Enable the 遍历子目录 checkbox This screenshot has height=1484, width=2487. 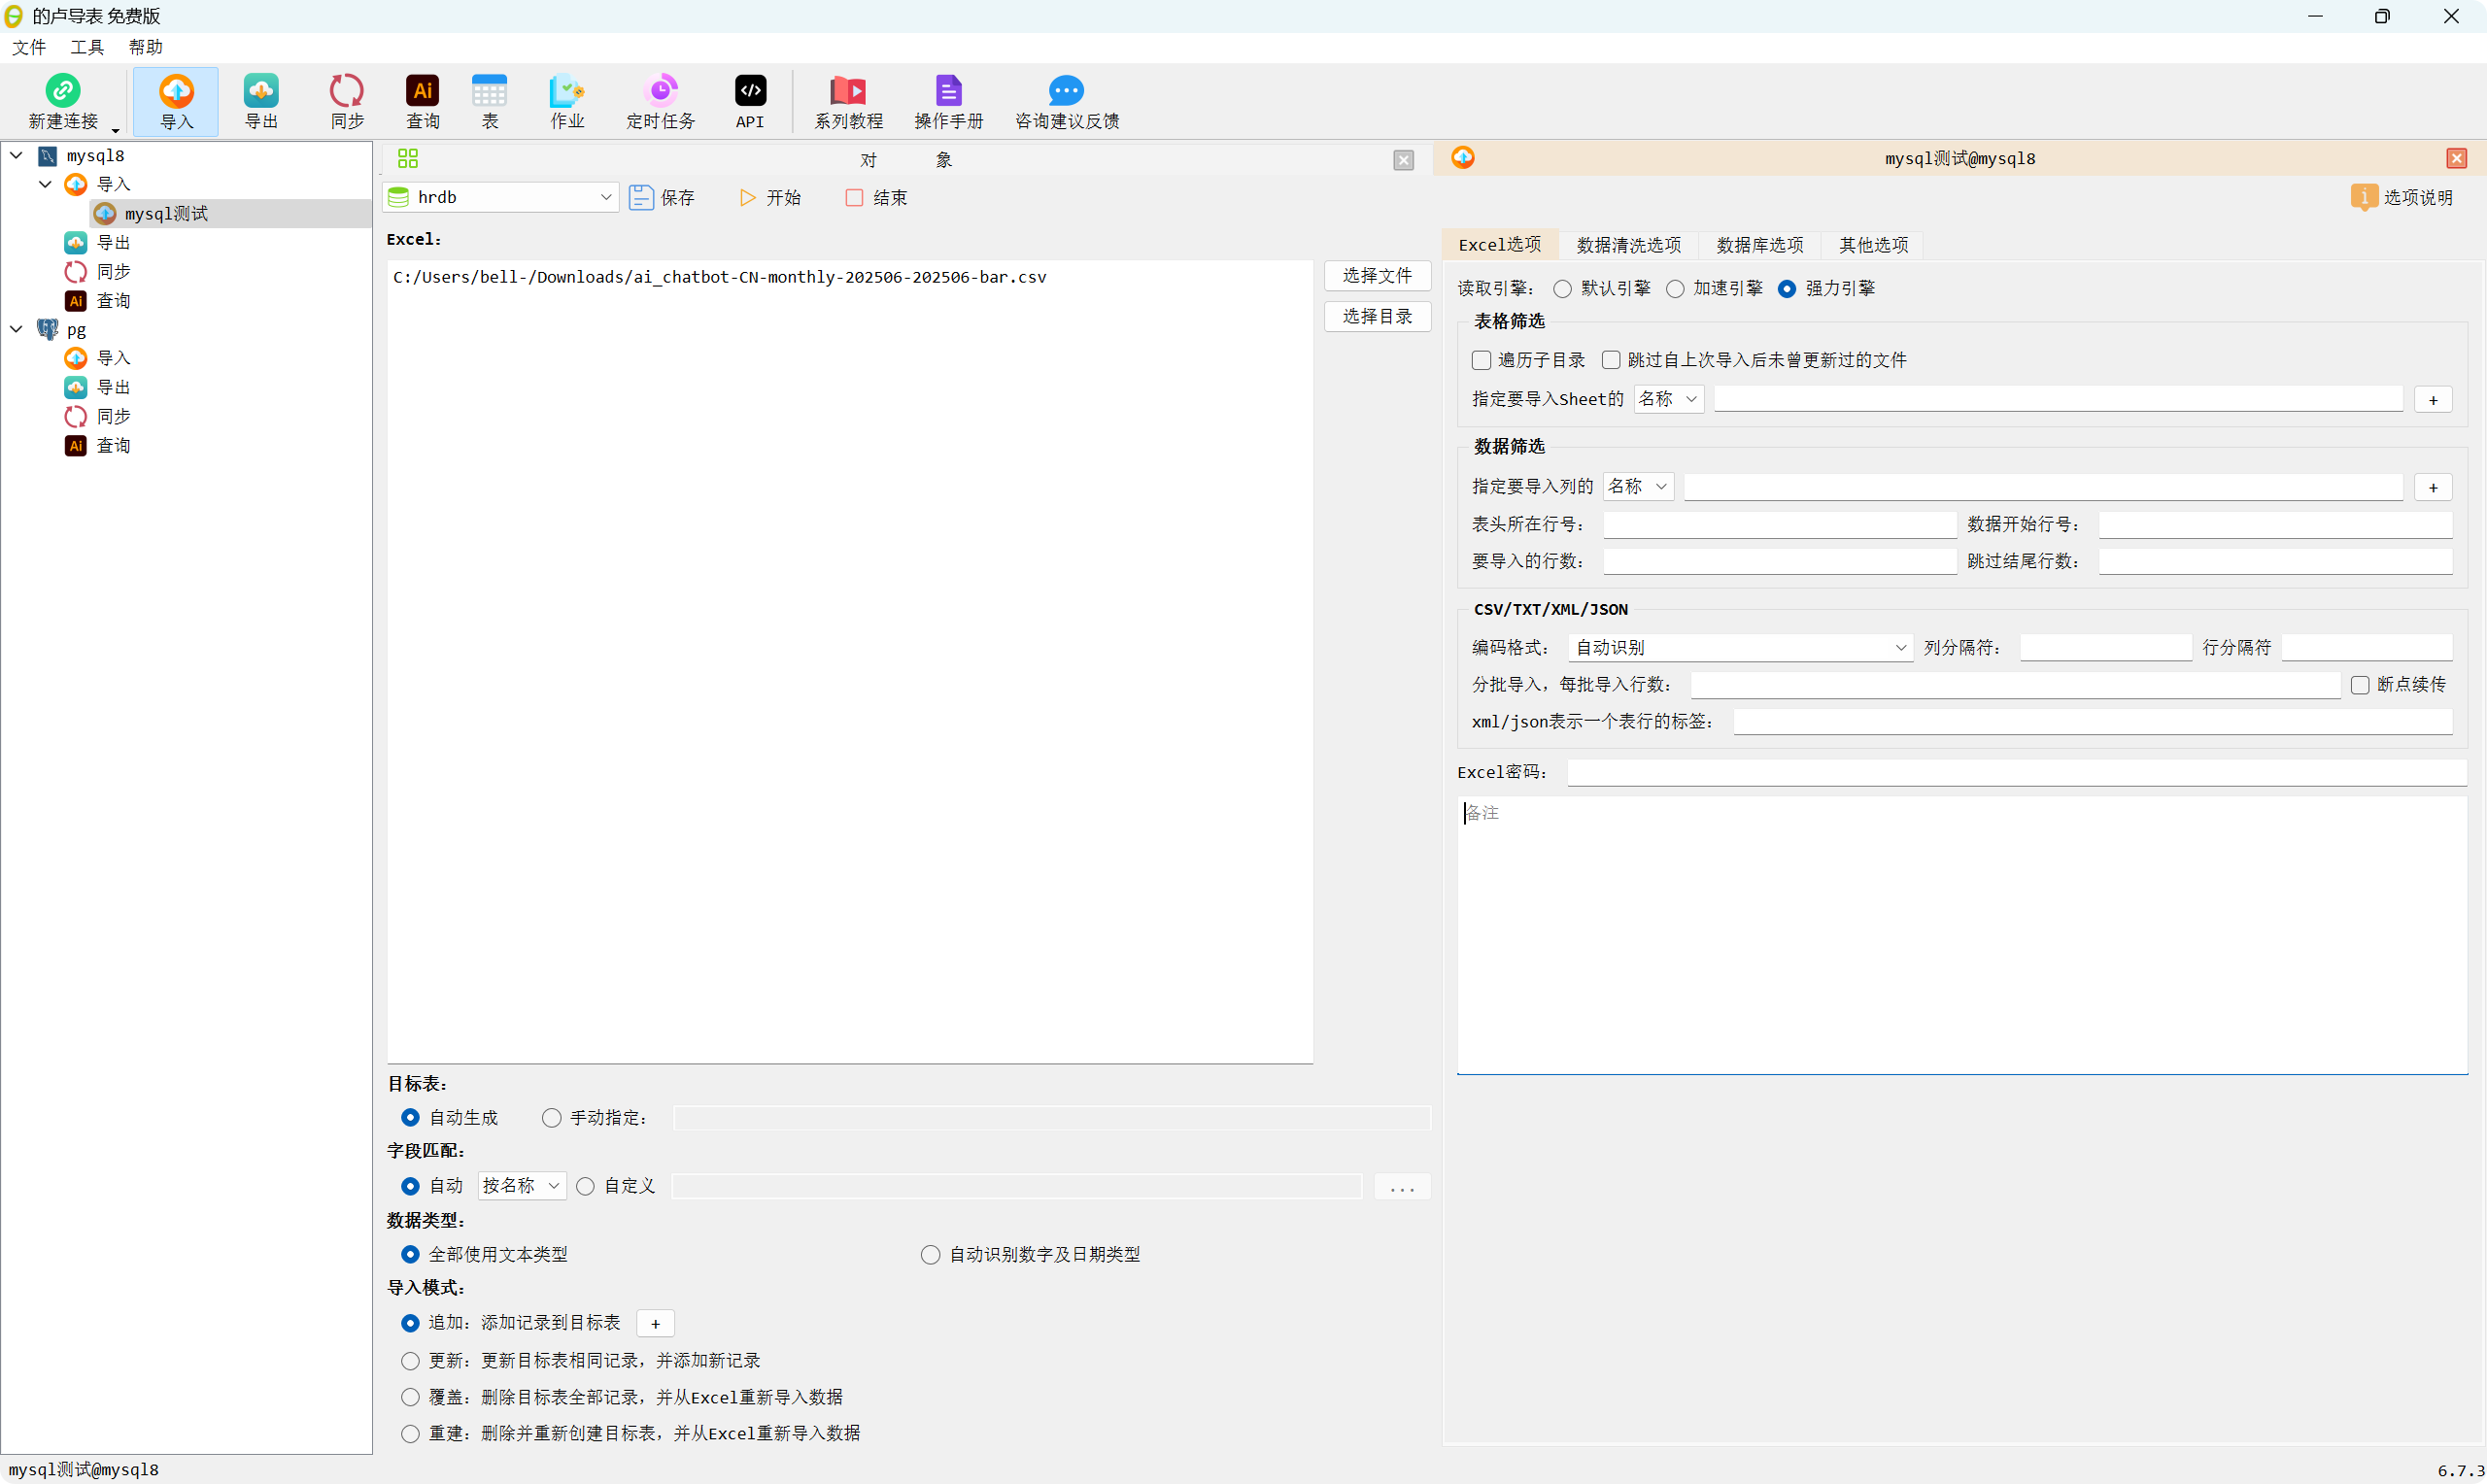pos(1482,360)
